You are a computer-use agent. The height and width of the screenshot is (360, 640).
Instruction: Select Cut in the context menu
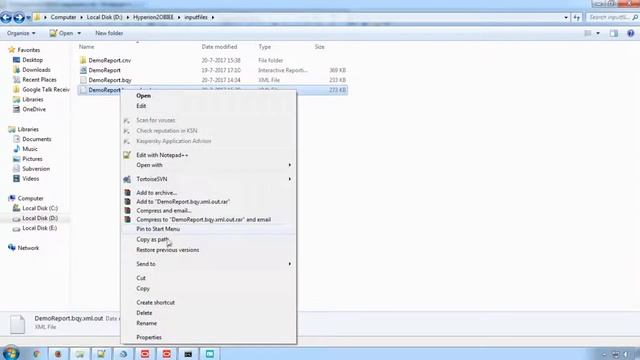click(141, 278)
